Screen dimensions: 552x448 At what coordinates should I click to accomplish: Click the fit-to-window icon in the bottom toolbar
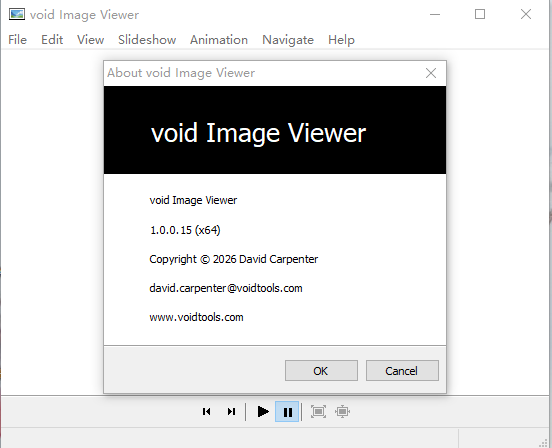tap(318, 411)
